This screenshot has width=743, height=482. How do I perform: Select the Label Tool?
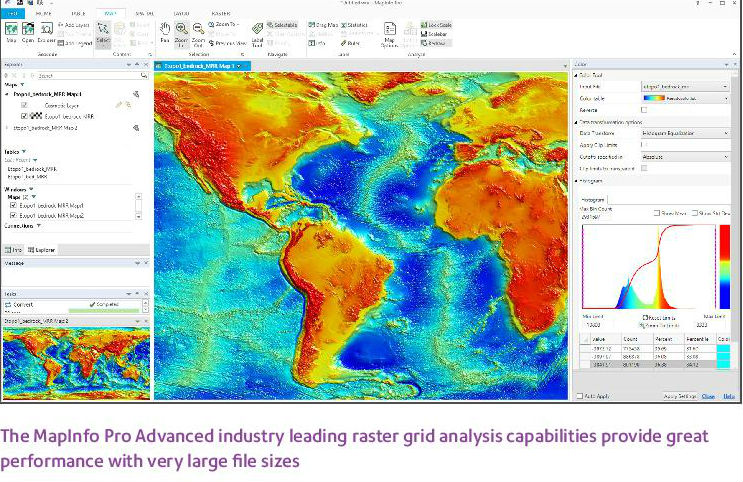tap(257, 34)
